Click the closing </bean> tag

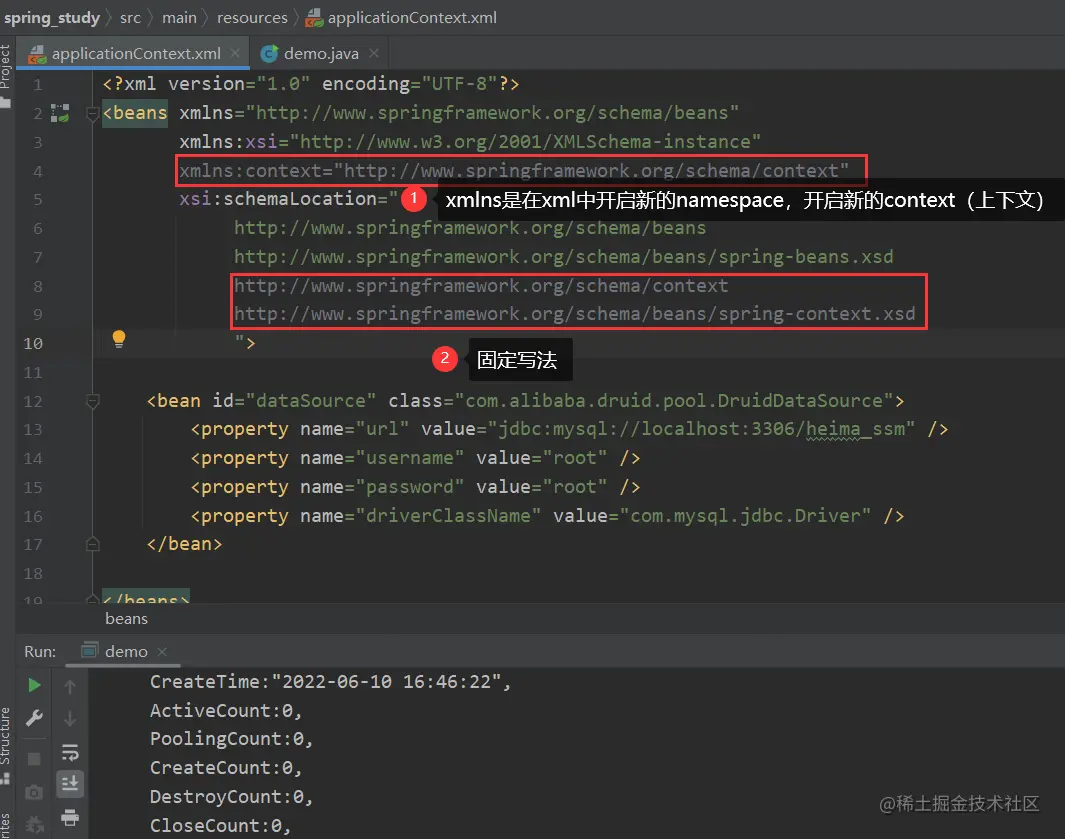coord(184,544)
